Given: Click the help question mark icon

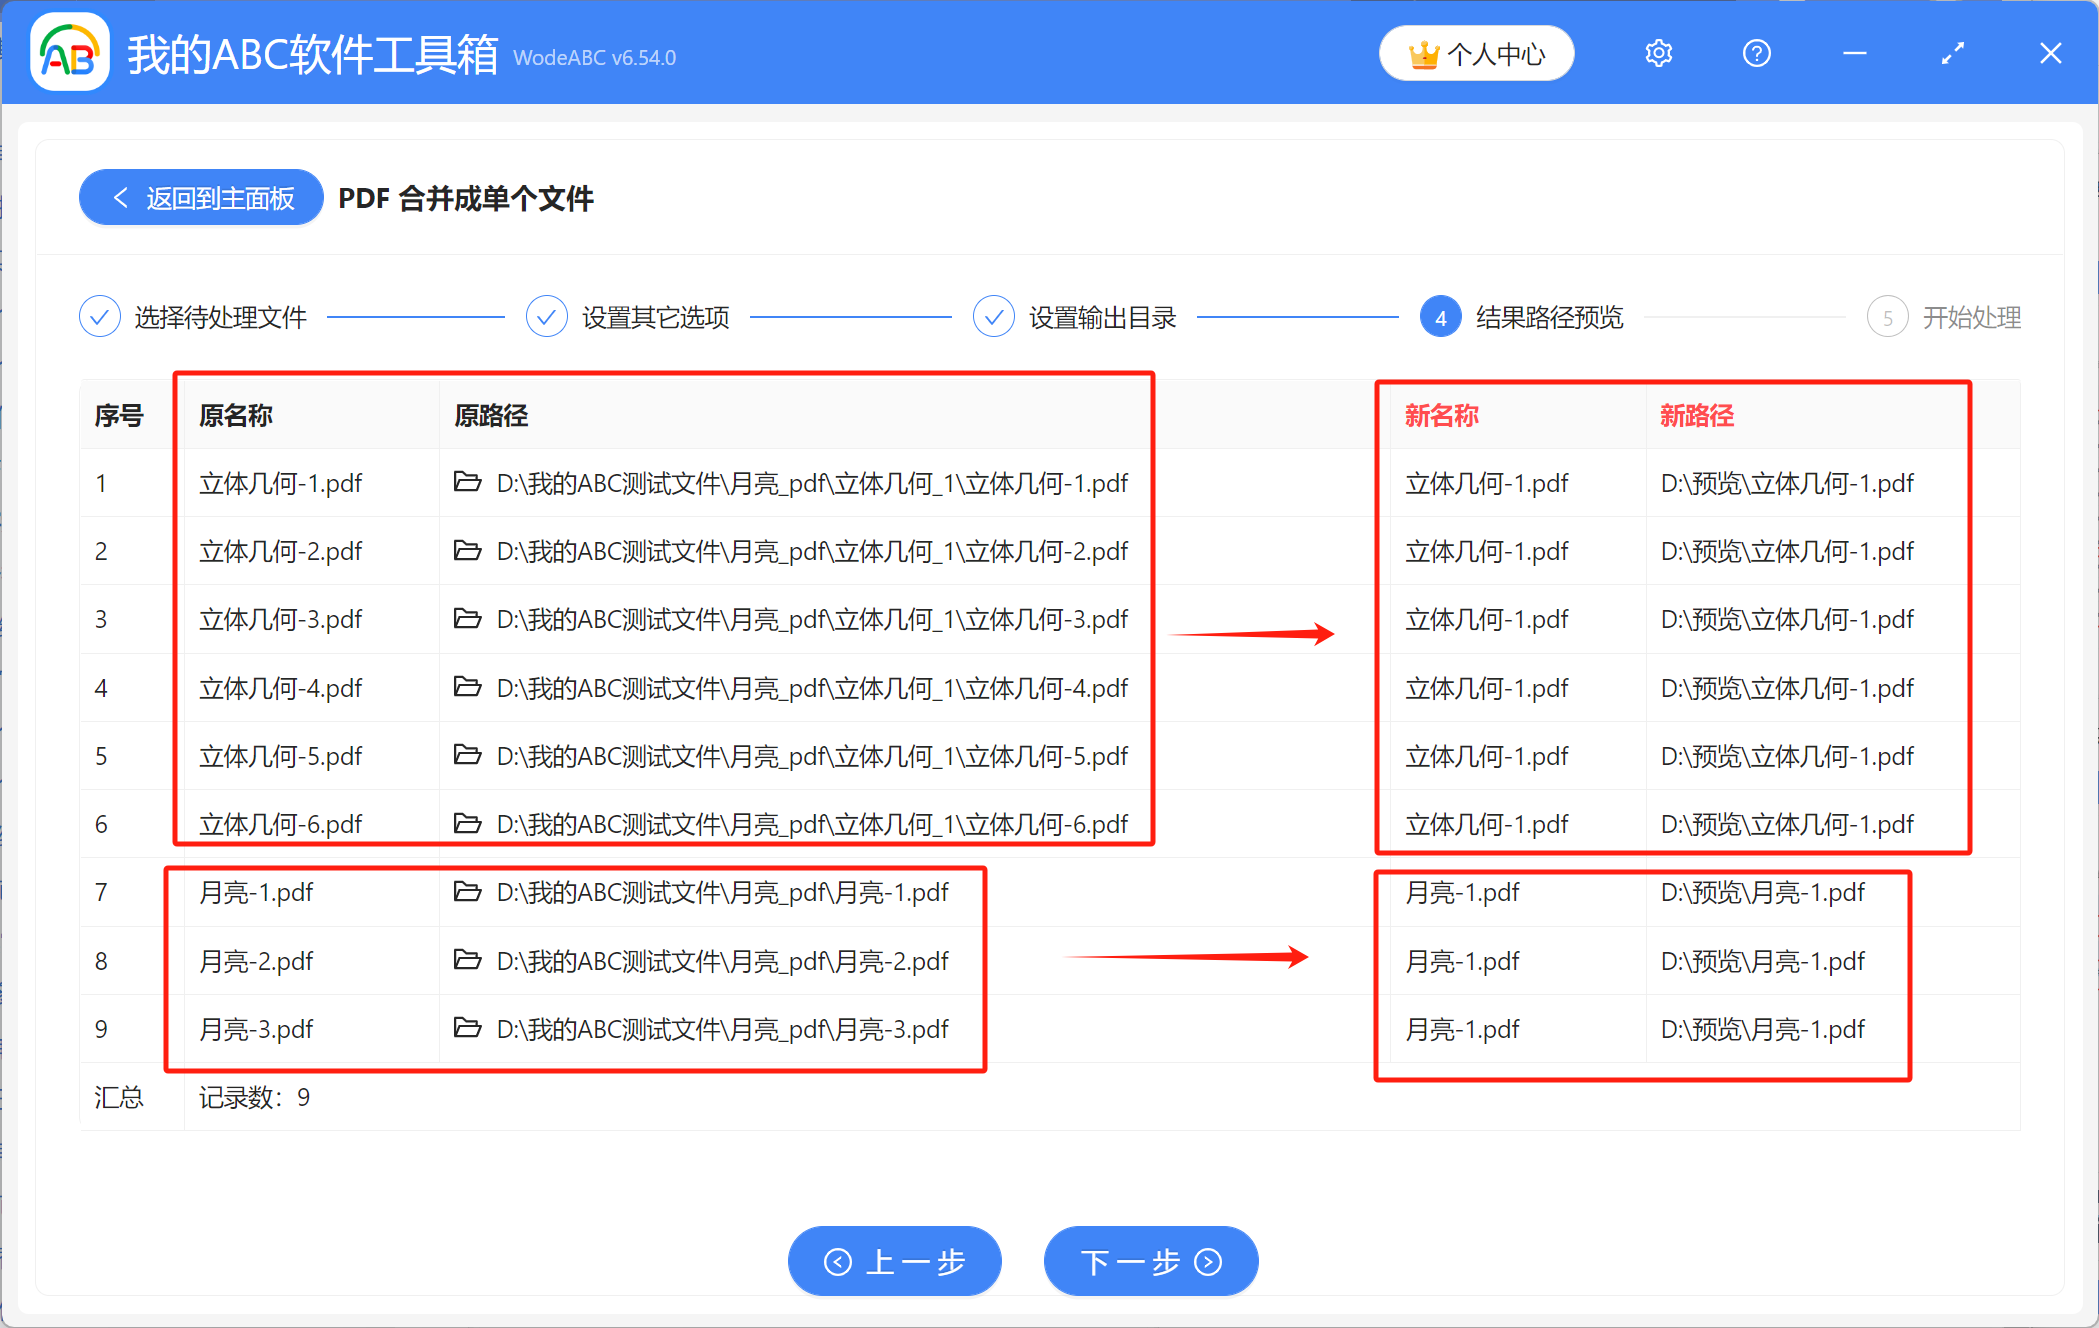Looking at the screenshot, I should tap(1756, 53).
